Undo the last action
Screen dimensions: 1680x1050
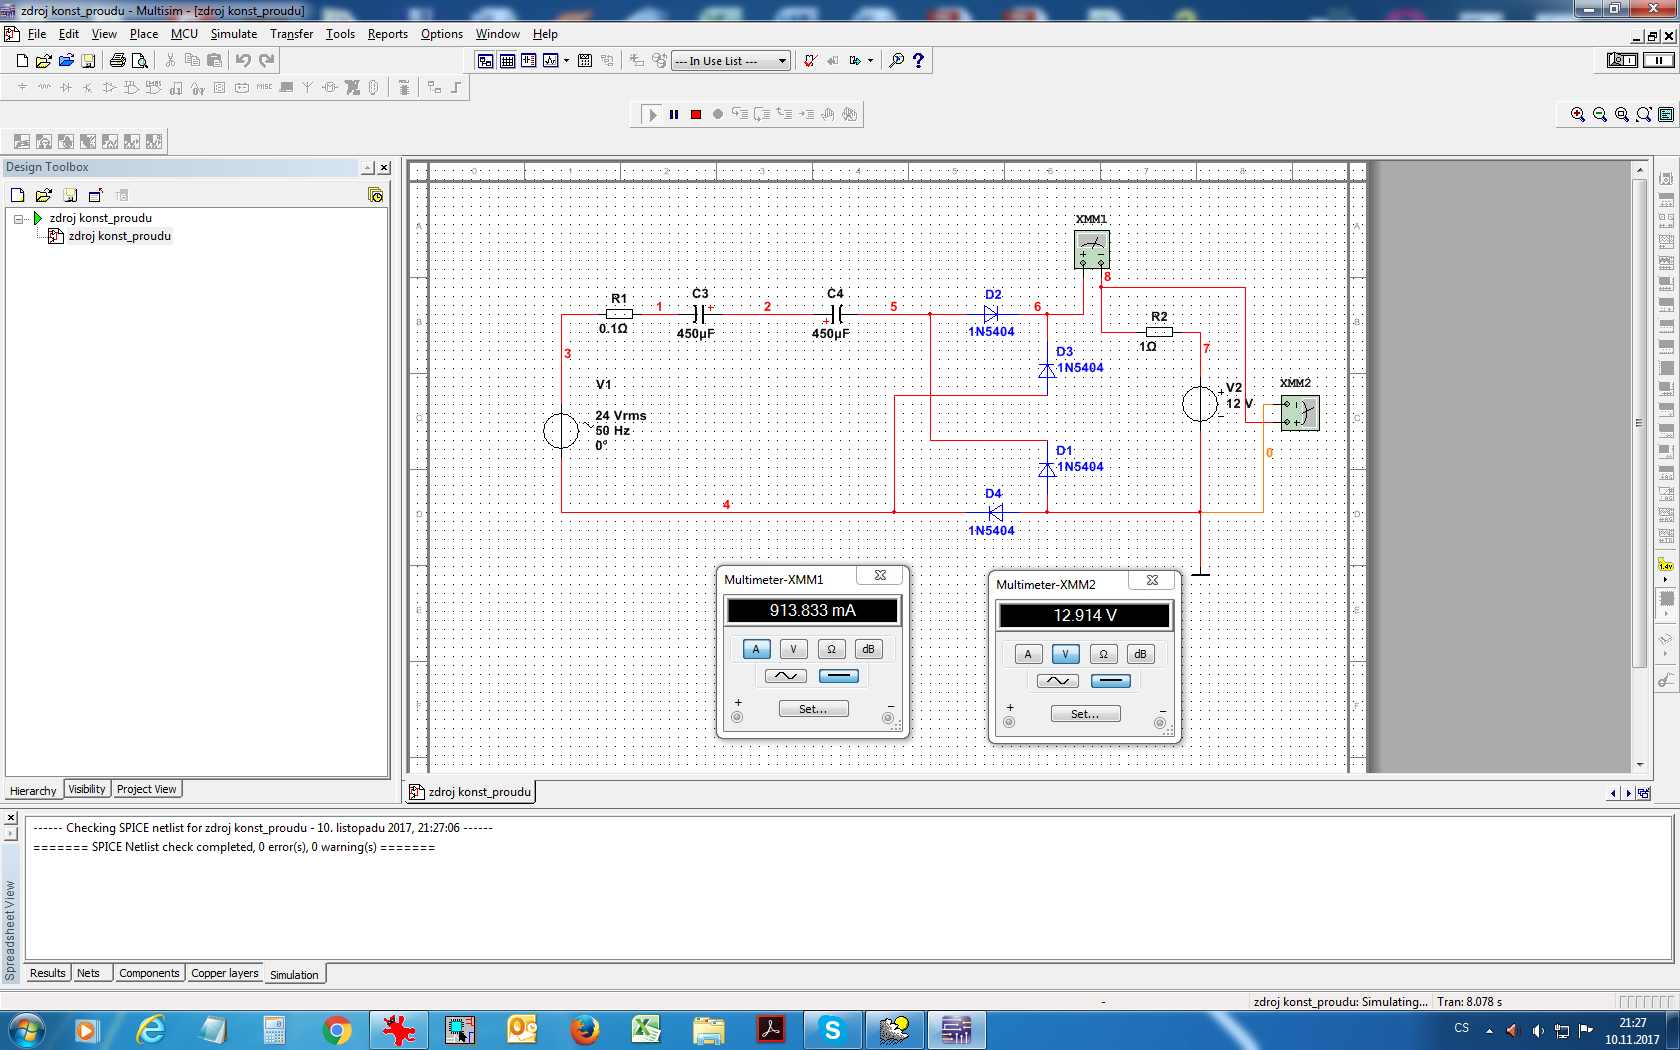pos(243,61)
